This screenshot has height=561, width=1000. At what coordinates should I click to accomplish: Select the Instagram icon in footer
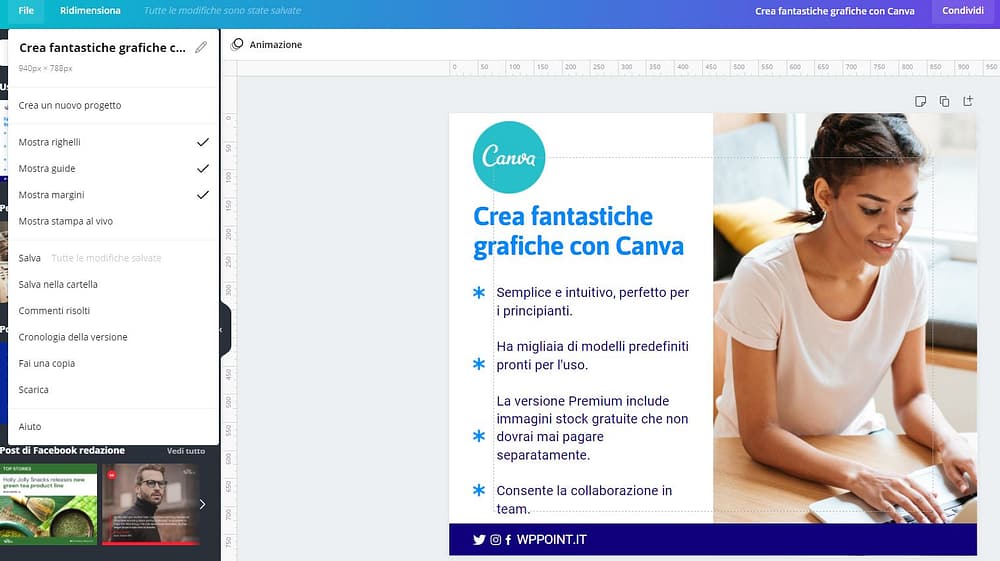tap(496, 540)
